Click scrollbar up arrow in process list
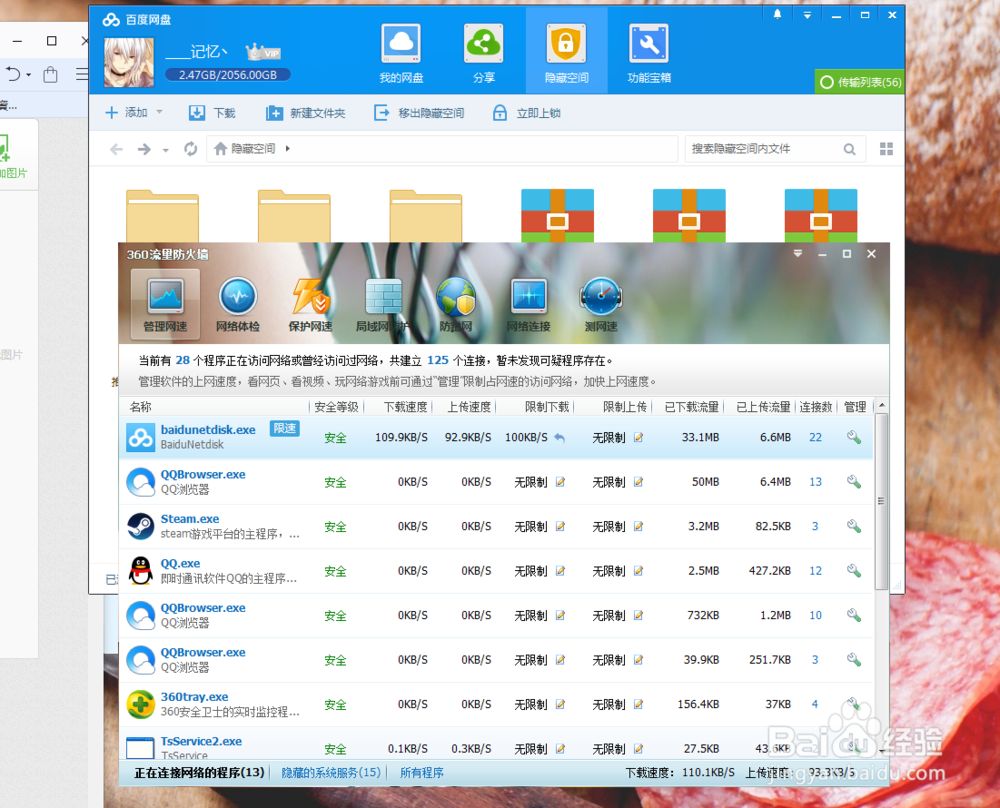This screenshot has width=1000, height=808. (881, 406)
